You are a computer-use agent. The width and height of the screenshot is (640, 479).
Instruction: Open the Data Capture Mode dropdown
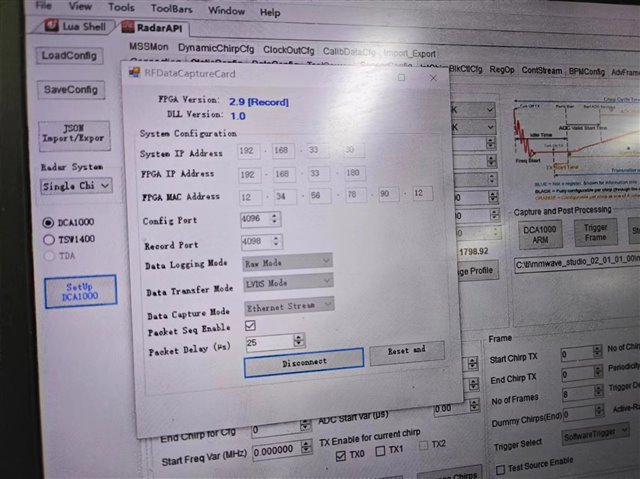point(289,306)
